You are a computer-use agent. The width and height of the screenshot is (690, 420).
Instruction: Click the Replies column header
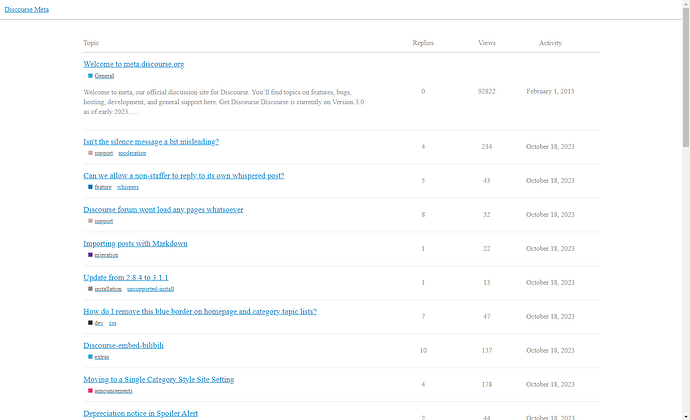pyautogui.click(x=423, y=43)
